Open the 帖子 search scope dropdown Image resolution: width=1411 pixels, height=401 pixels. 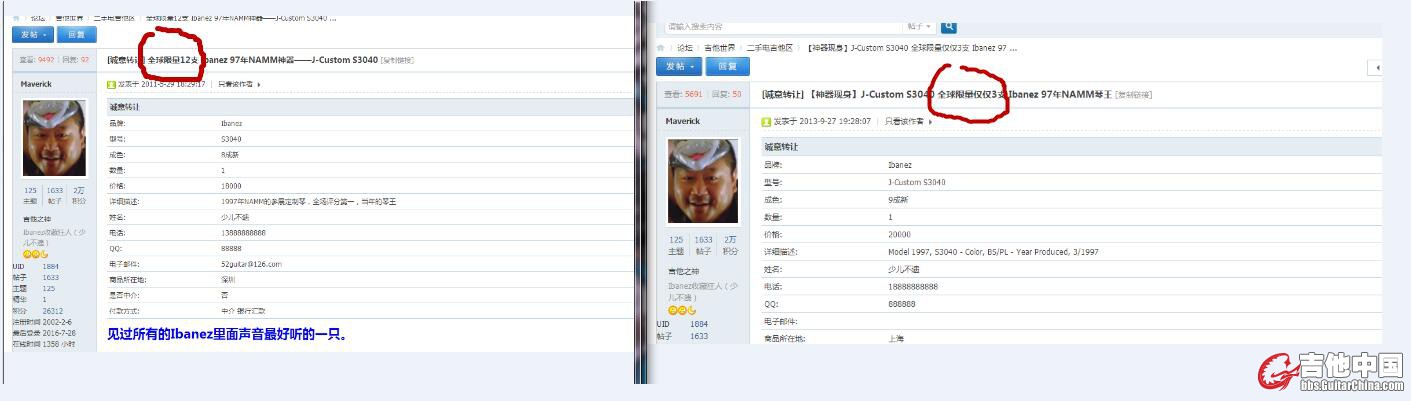coord(920,26)
